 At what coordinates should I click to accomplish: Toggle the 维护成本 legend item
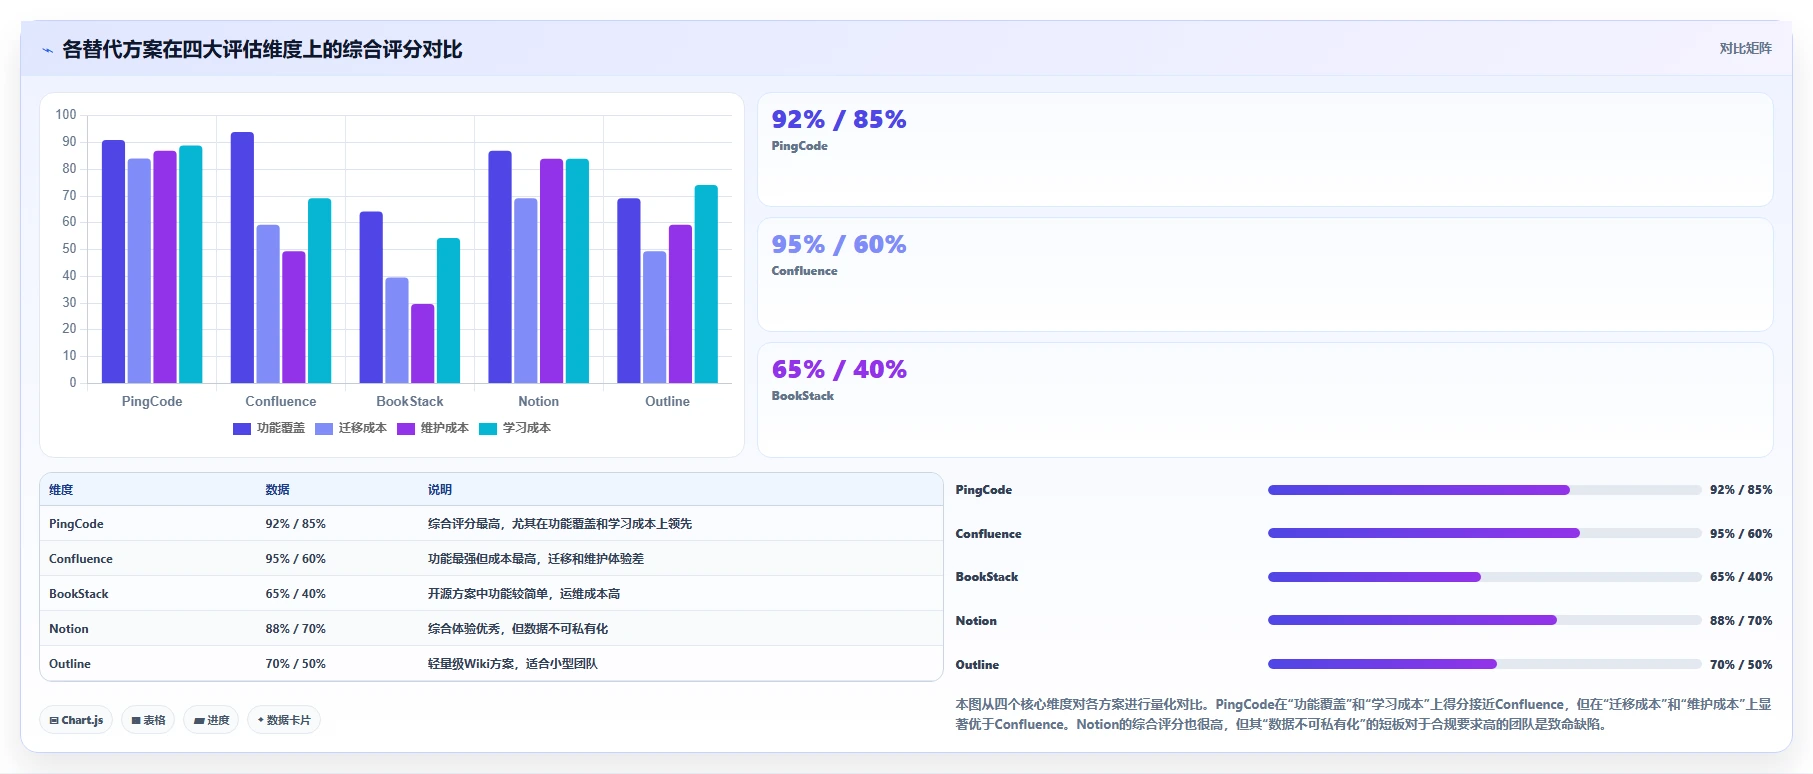(433, 428)
